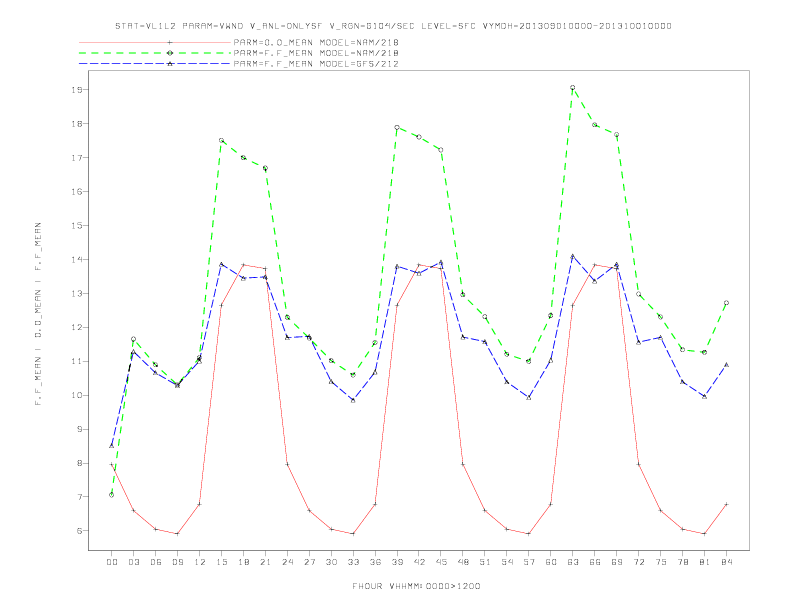Click the blue triangle marker at hour 57
The image size is (792, 612).
click(x=529, y=398)
